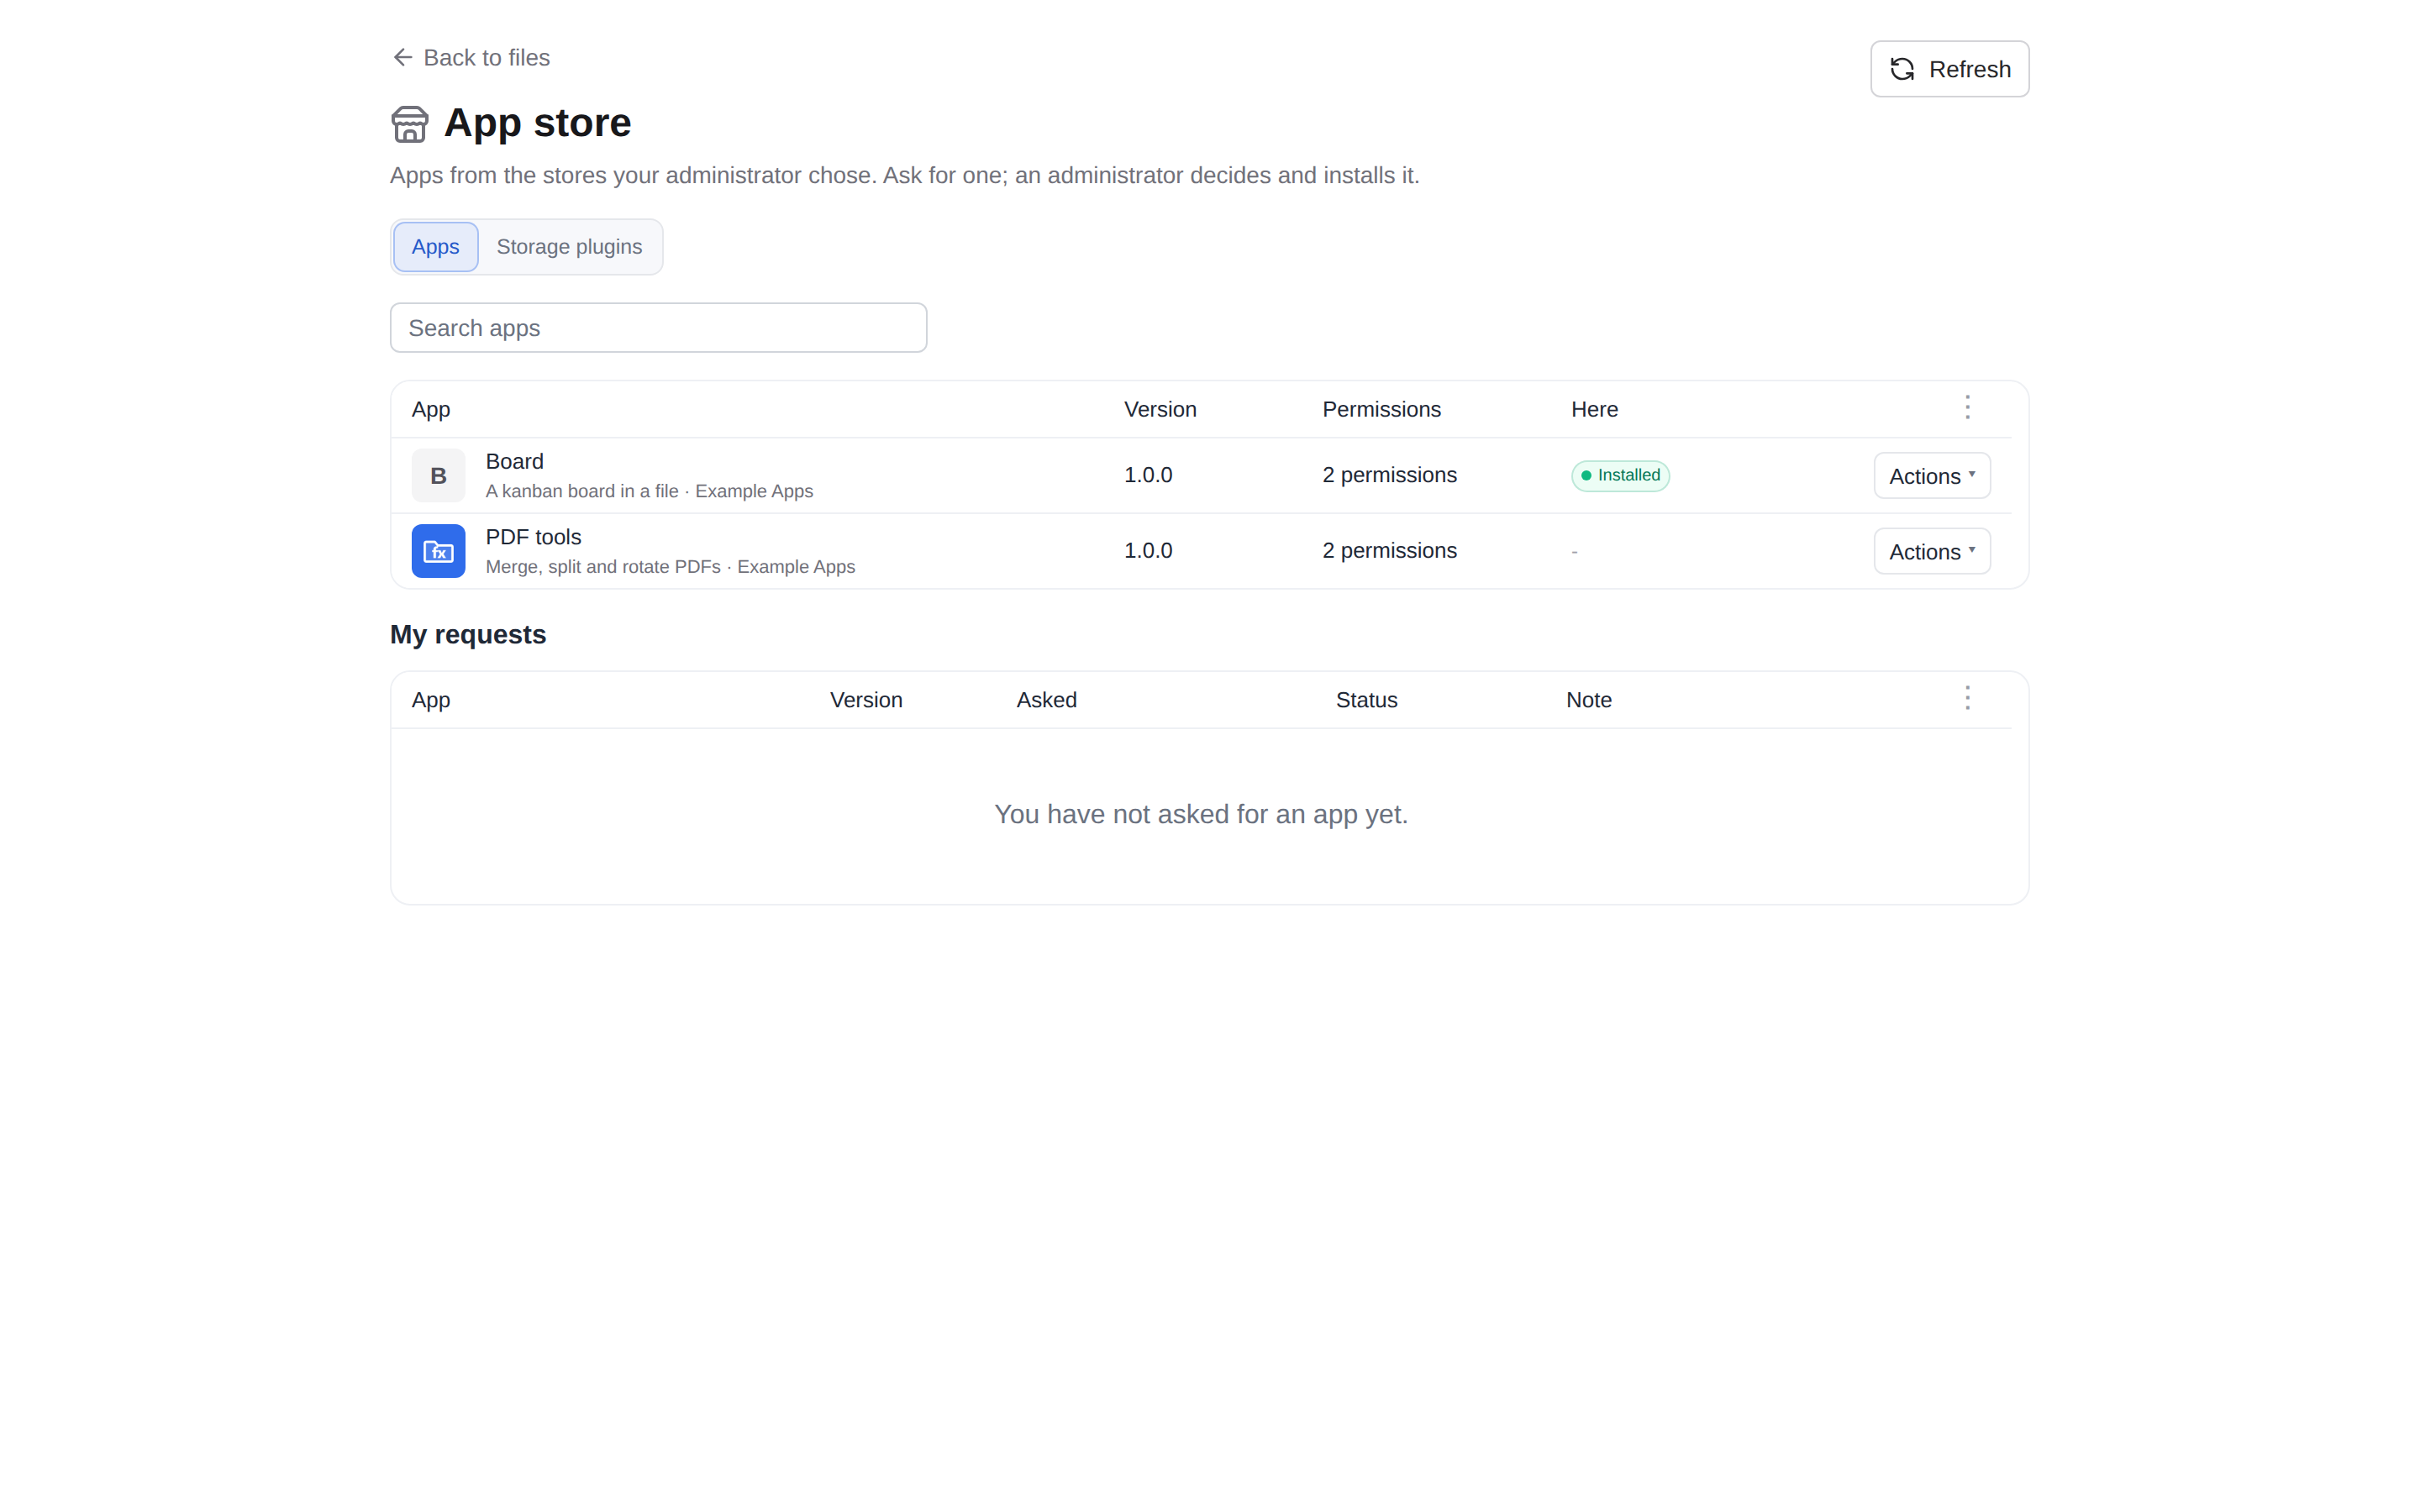Viewport: 2420px width, 1512px height.
Task: Click the Note column header
Action: pos(1588,700)
